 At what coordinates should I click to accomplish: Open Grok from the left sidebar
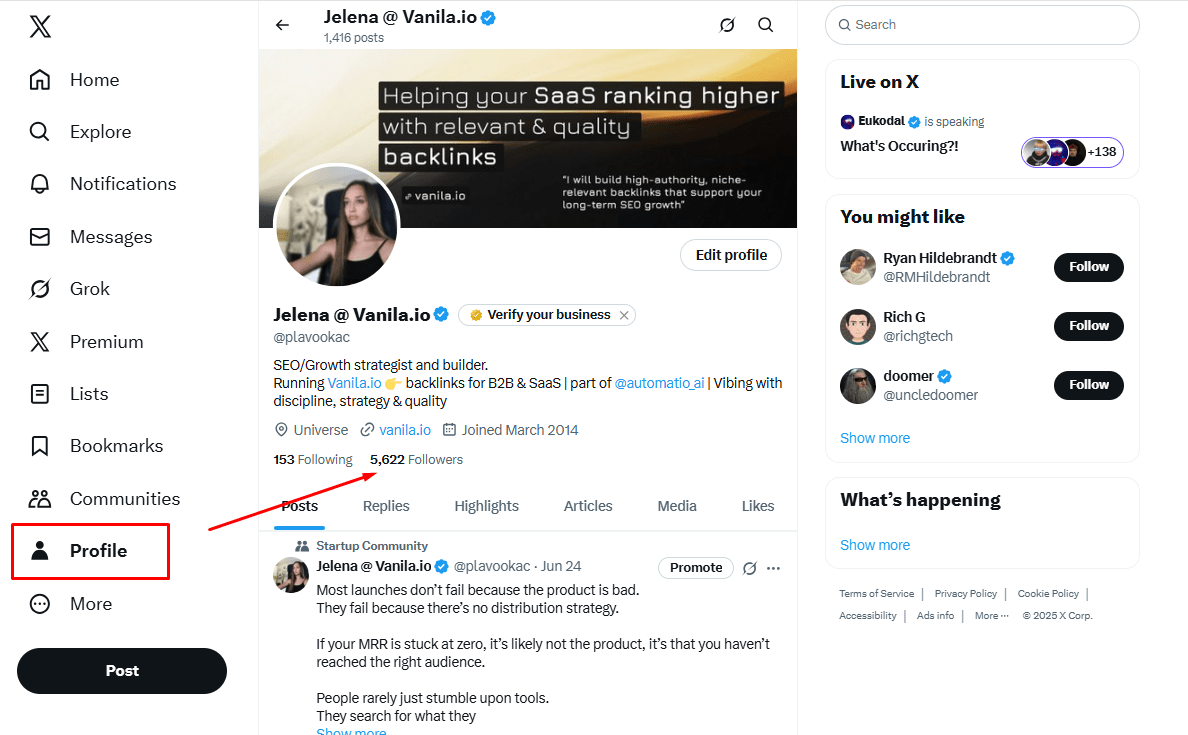[x=40, y=288]
